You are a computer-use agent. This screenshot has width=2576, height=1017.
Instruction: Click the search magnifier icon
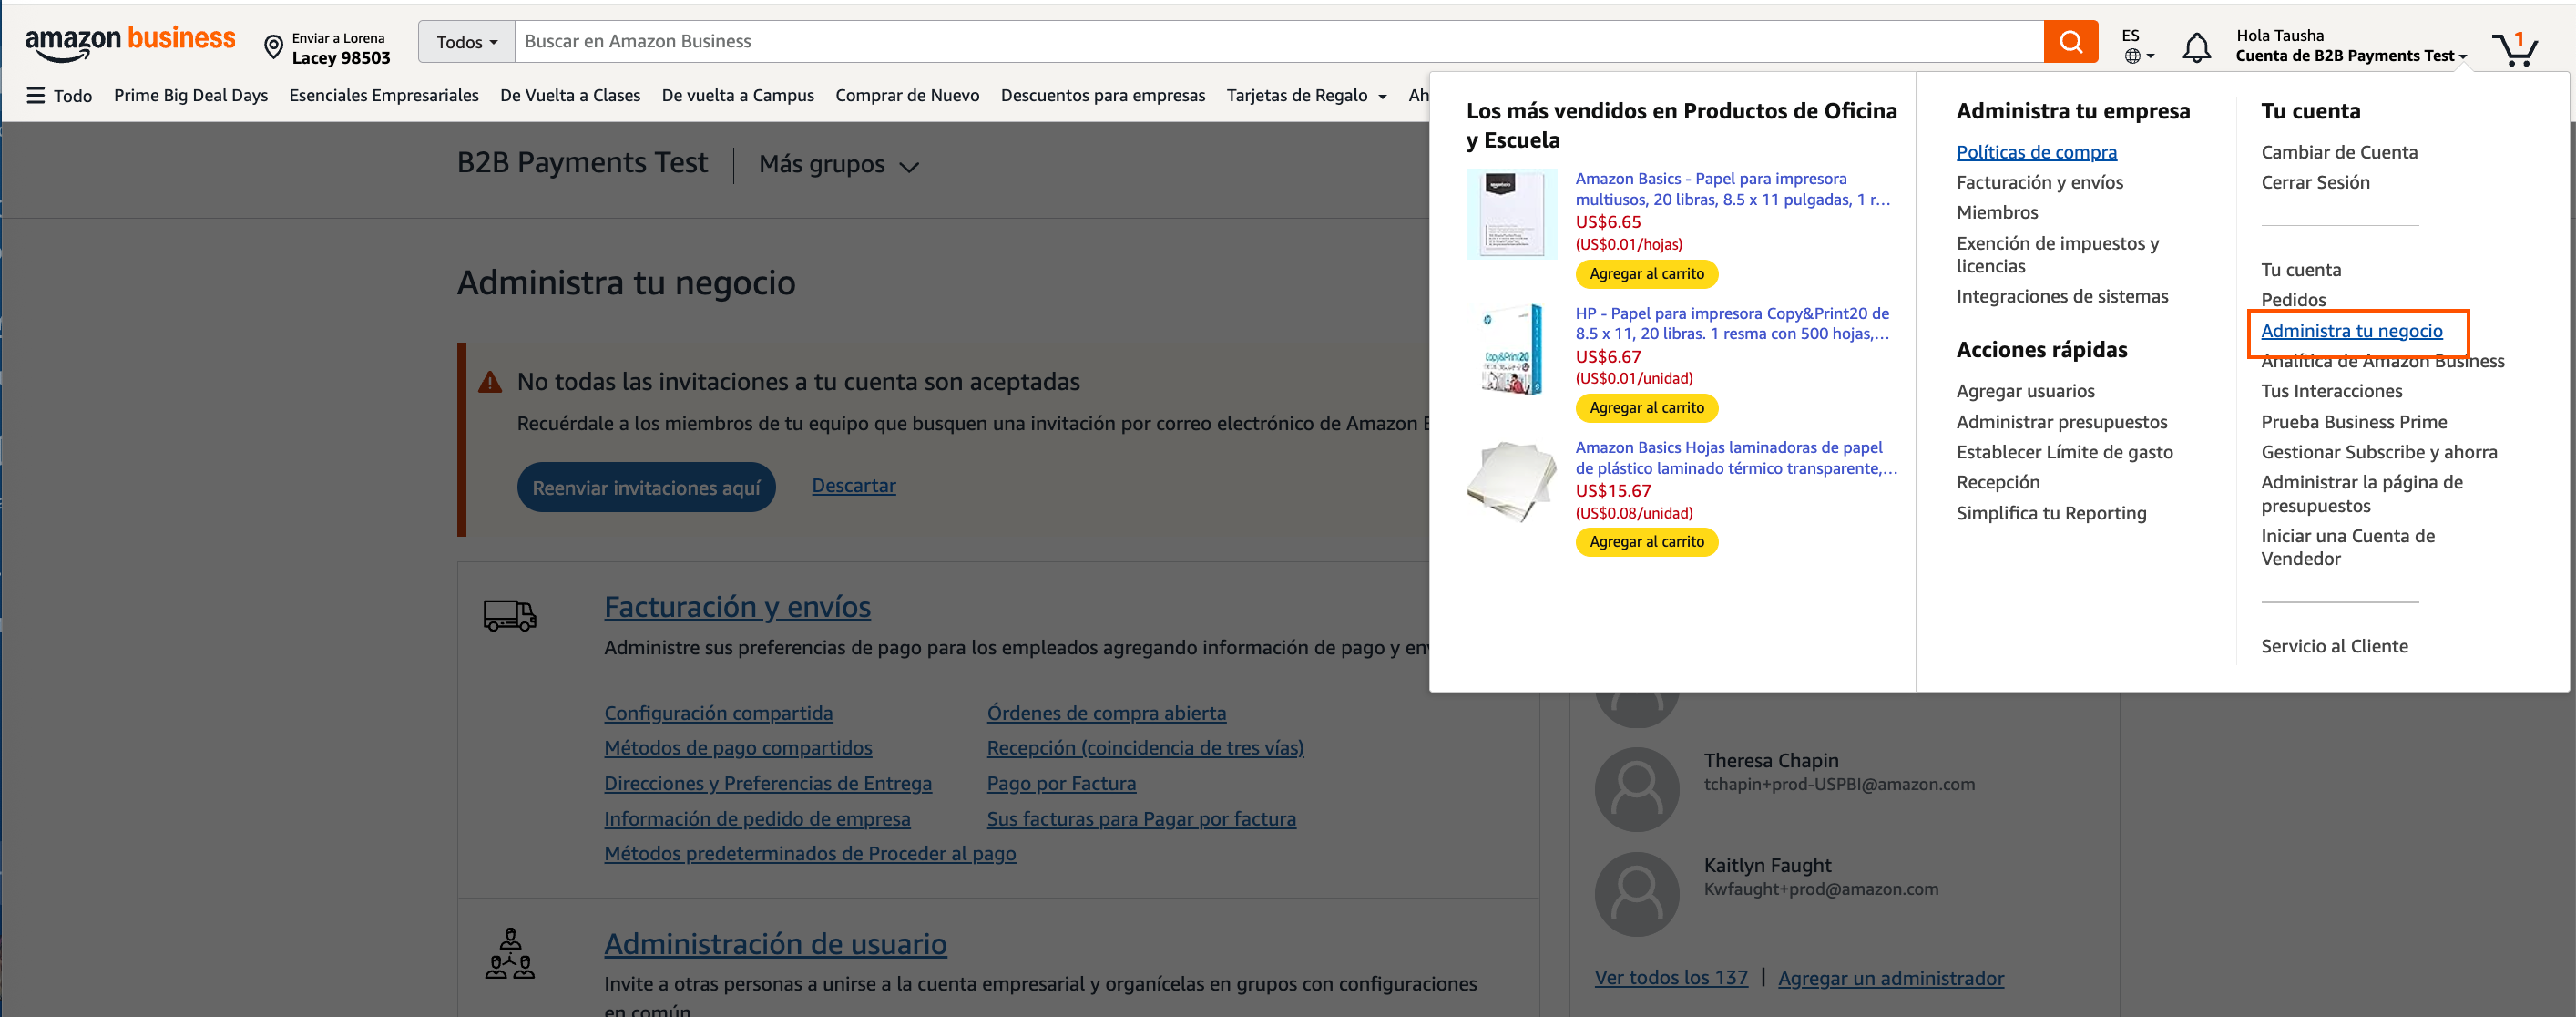[x=2071, y=41]
